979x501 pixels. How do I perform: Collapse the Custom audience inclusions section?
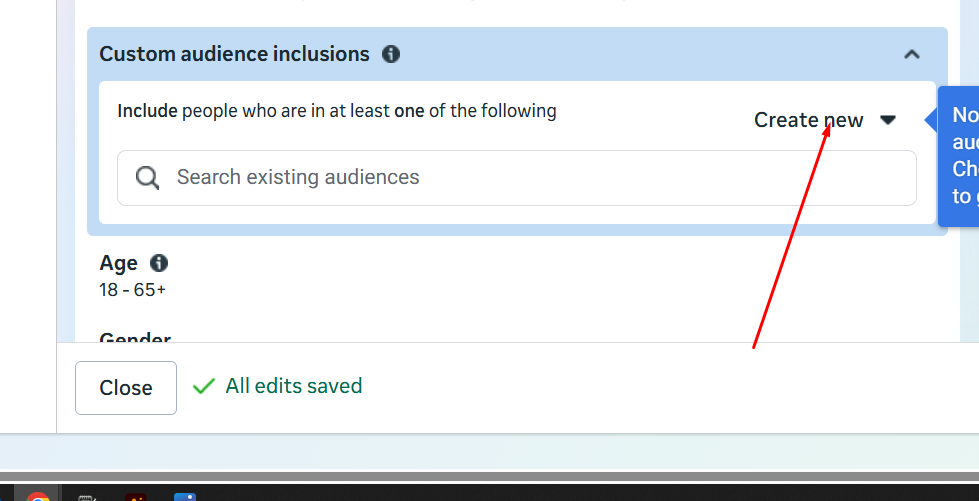tap(911, 55)
